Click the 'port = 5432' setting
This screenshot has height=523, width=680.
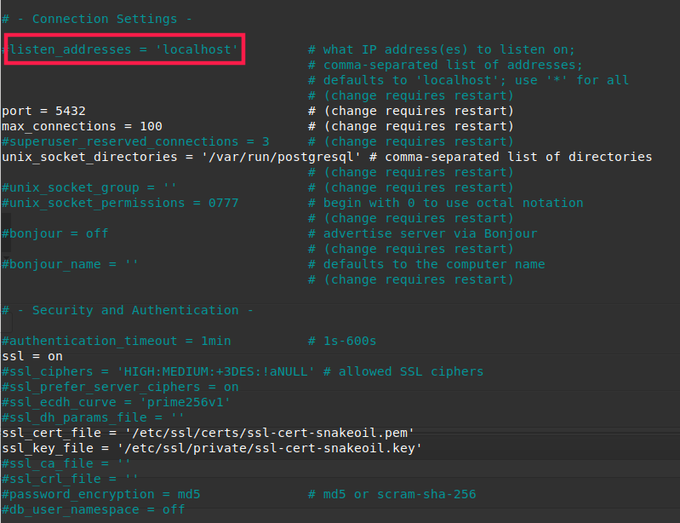[44, 111]
